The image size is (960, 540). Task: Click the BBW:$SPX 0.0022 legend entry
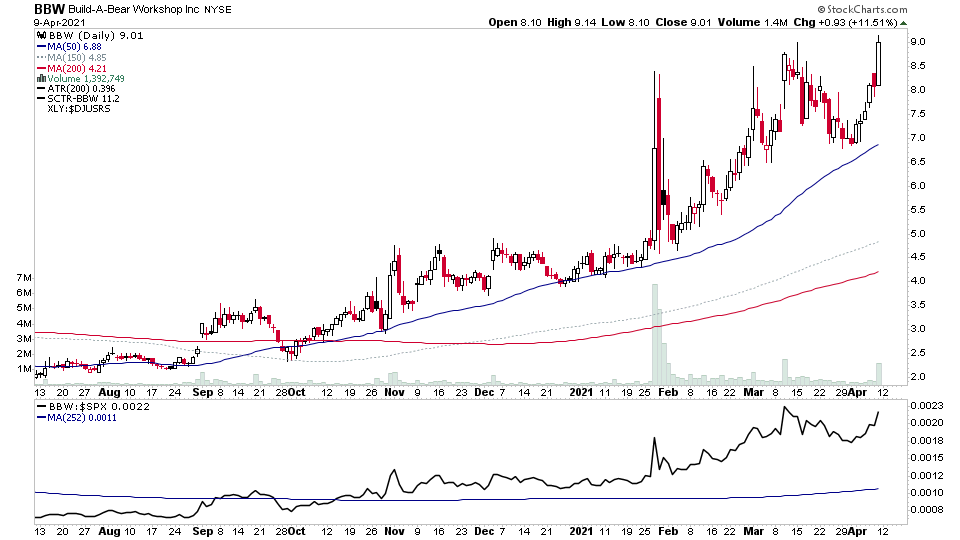click(x=99, y=407)
